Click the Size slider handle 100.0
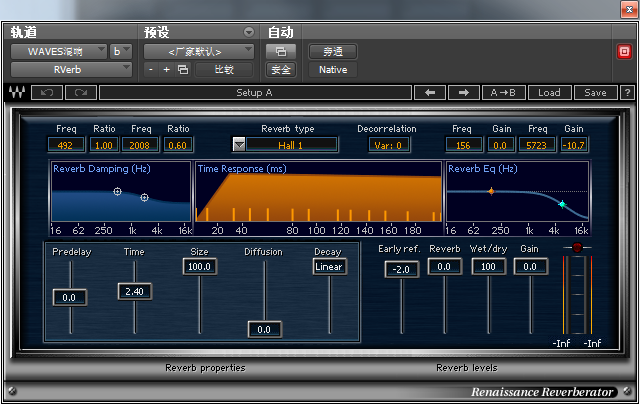 tap(200, 267)
